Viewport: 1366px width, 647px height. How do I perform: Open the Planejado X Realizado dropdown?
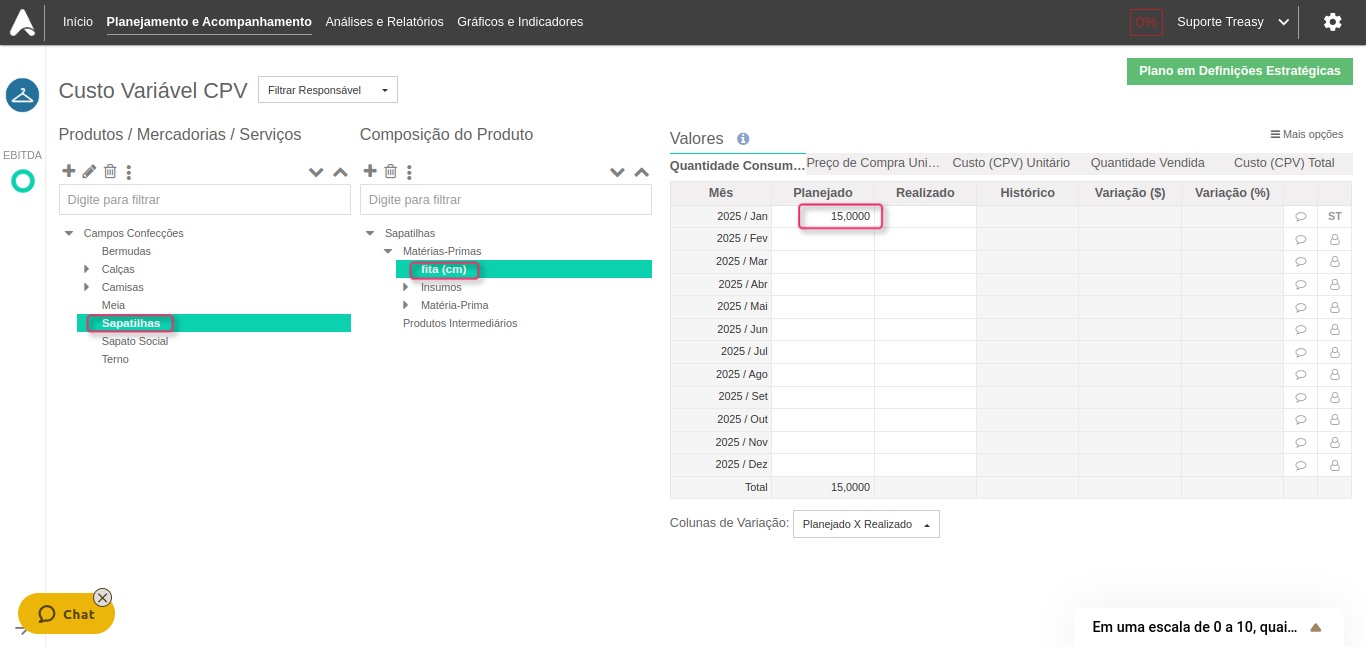tap(865, 524)
